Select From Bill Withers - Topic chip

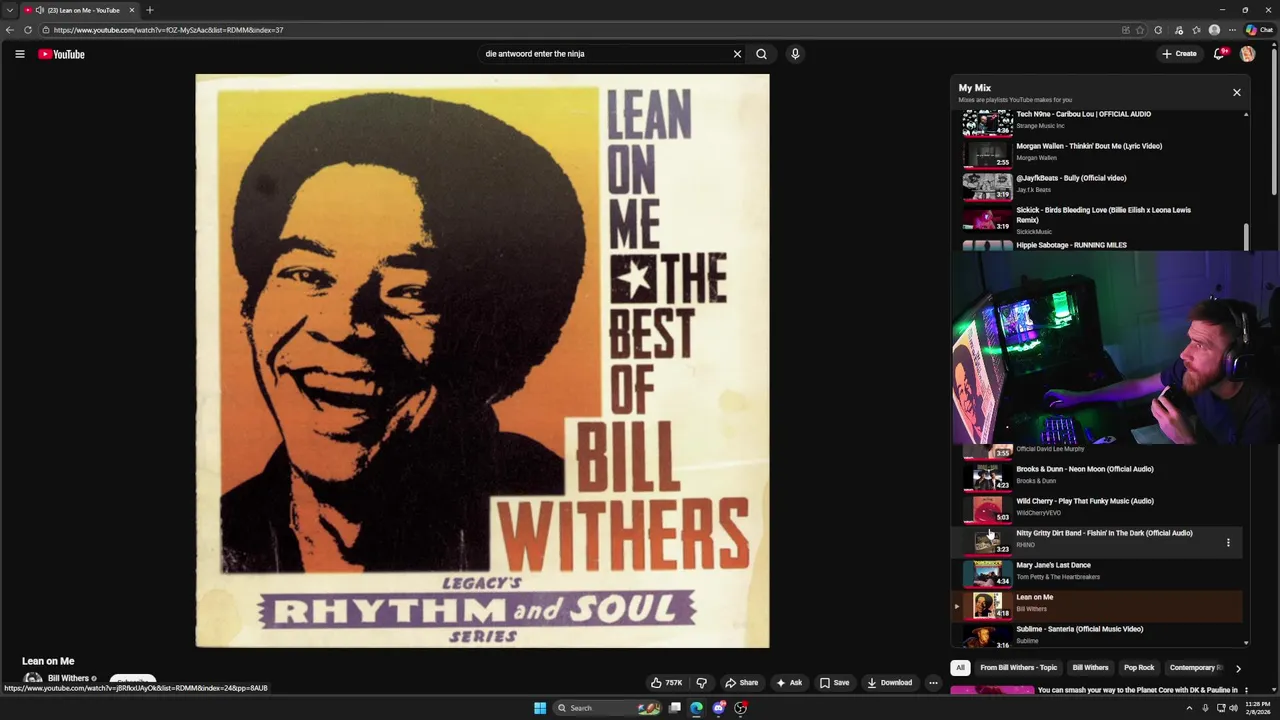click(x=1018, y=668)
